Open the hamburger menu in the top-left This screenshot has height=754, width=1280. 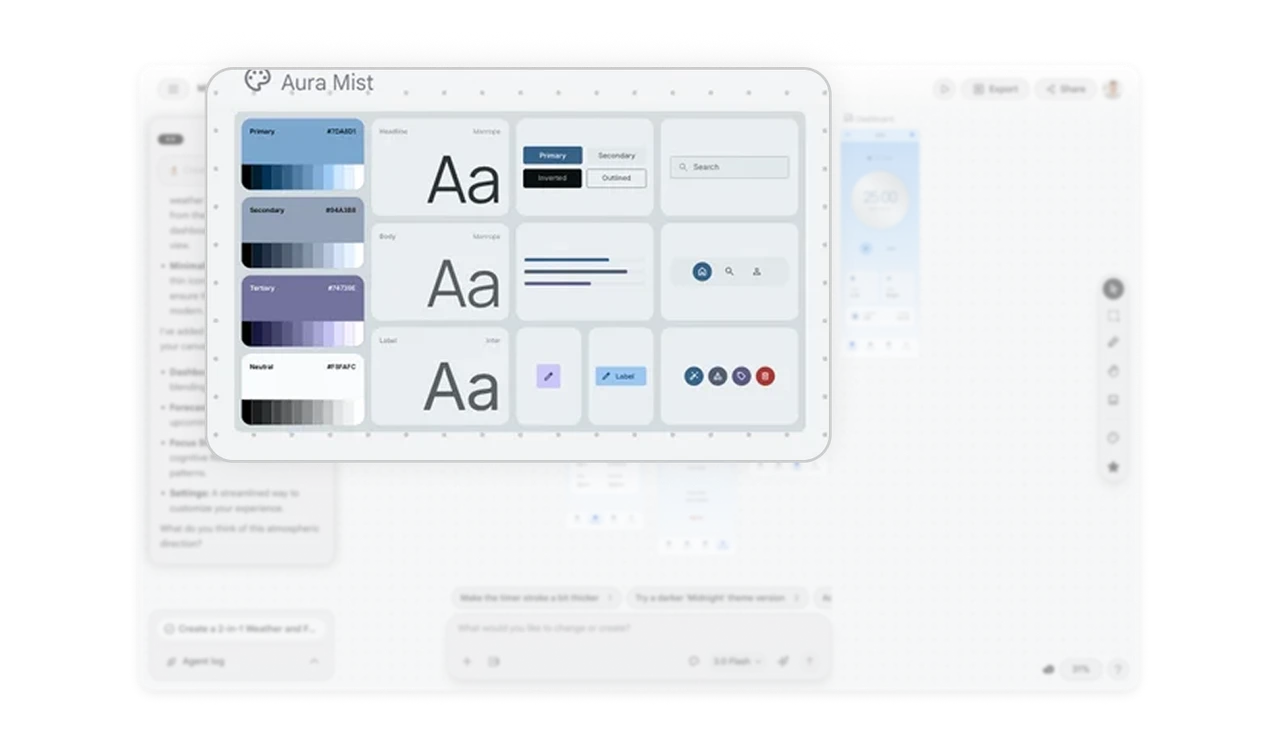pyautogui.click(x=173, y=89)
